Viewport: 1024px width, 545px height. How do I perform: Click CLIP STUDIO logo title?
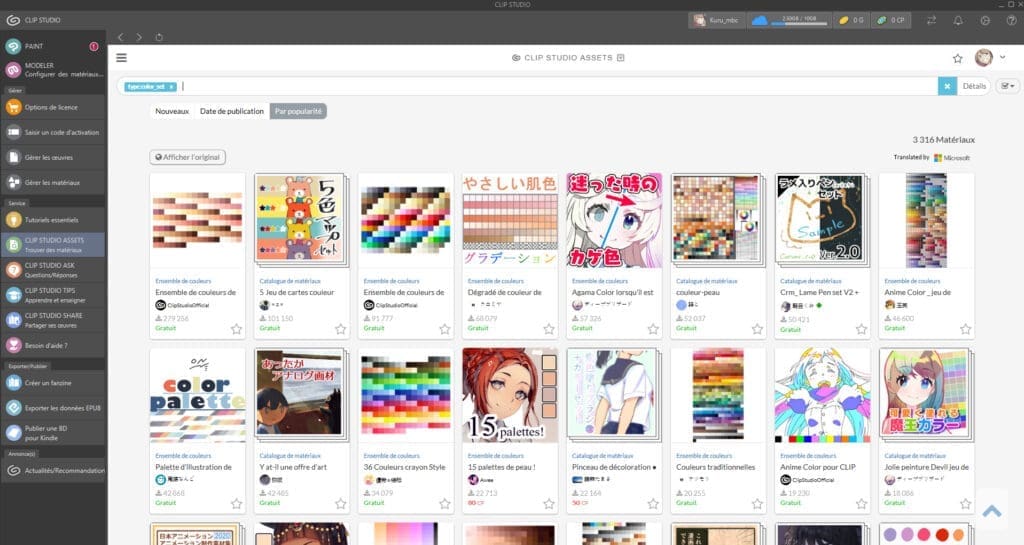point(34,20)
